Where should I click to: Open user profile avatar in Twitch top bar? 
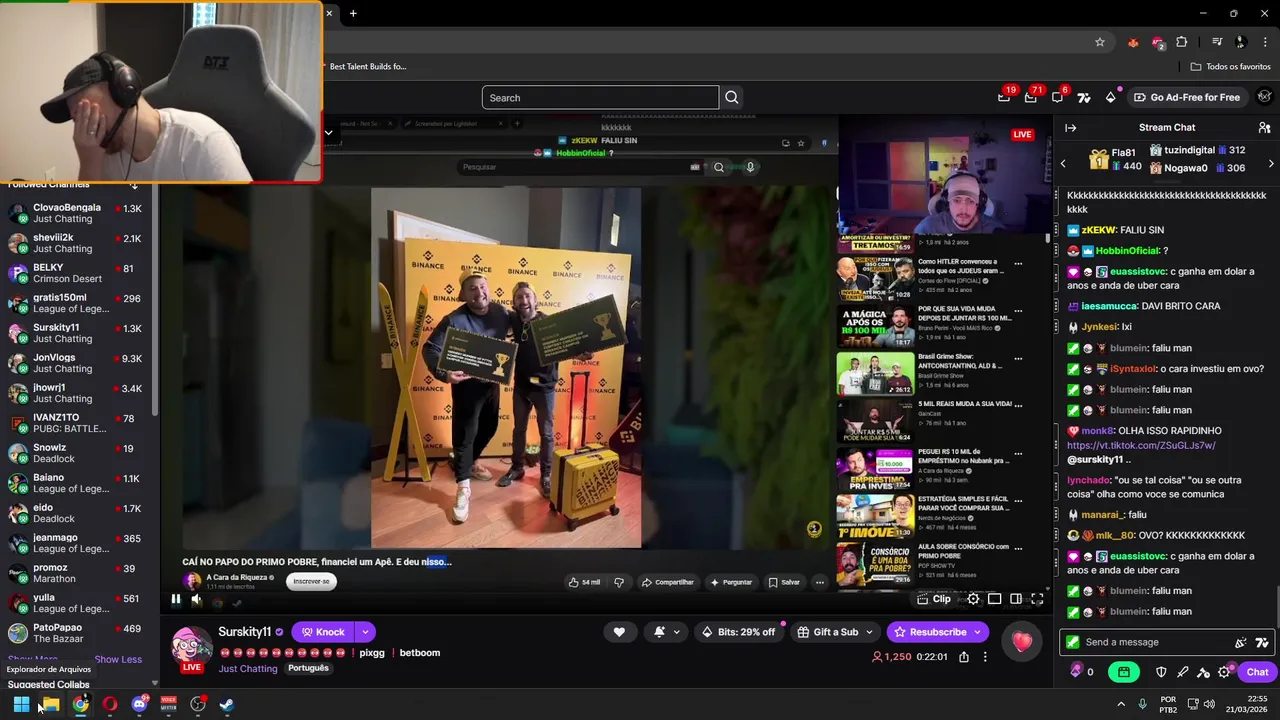(1264, 97)
